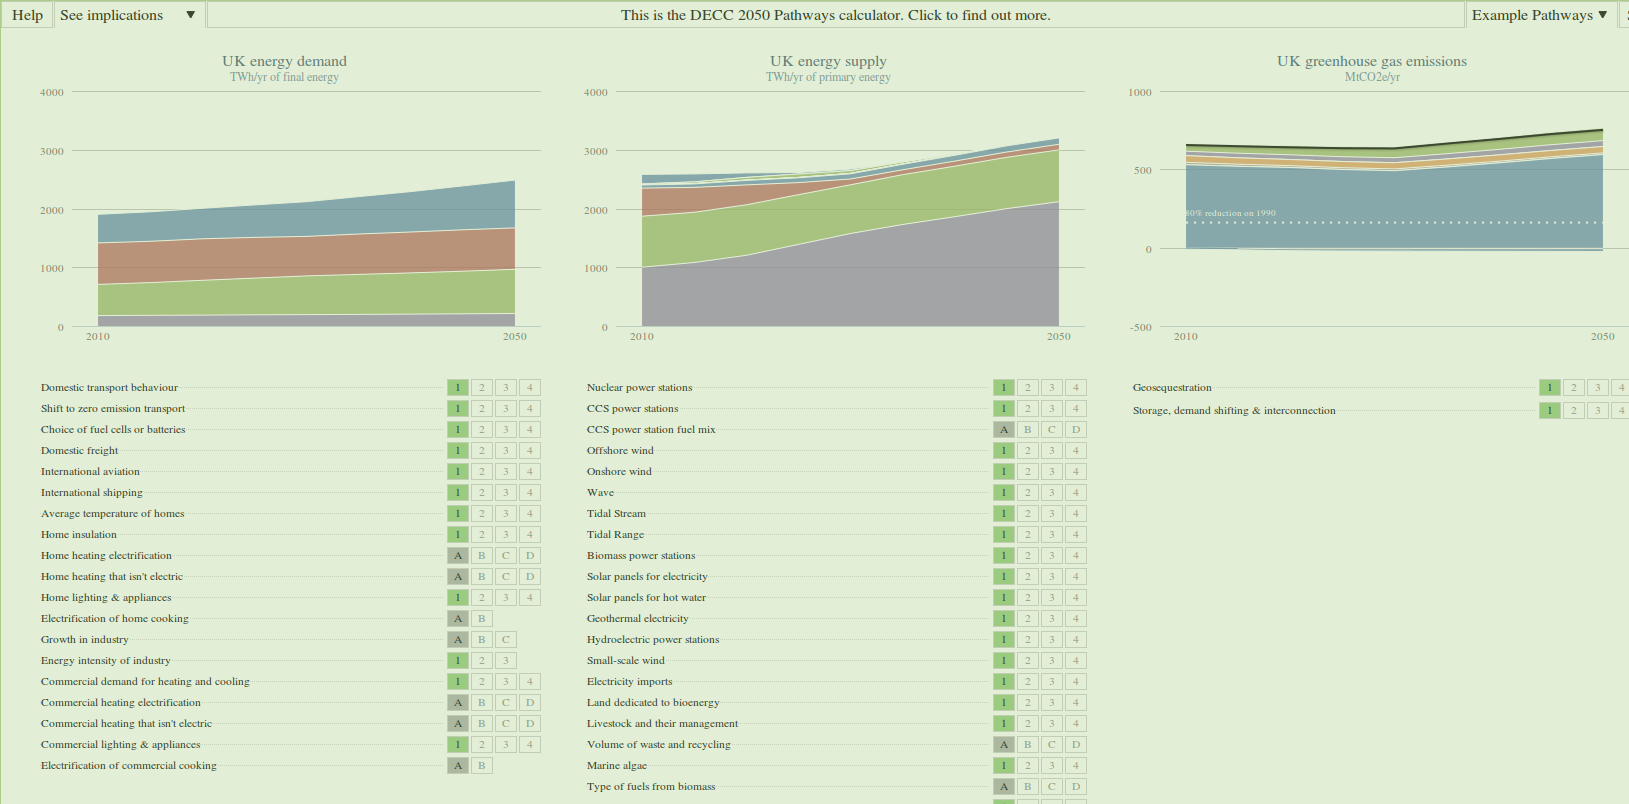Set Energy intensity of industry to level 3

click(x=506, y=661)
